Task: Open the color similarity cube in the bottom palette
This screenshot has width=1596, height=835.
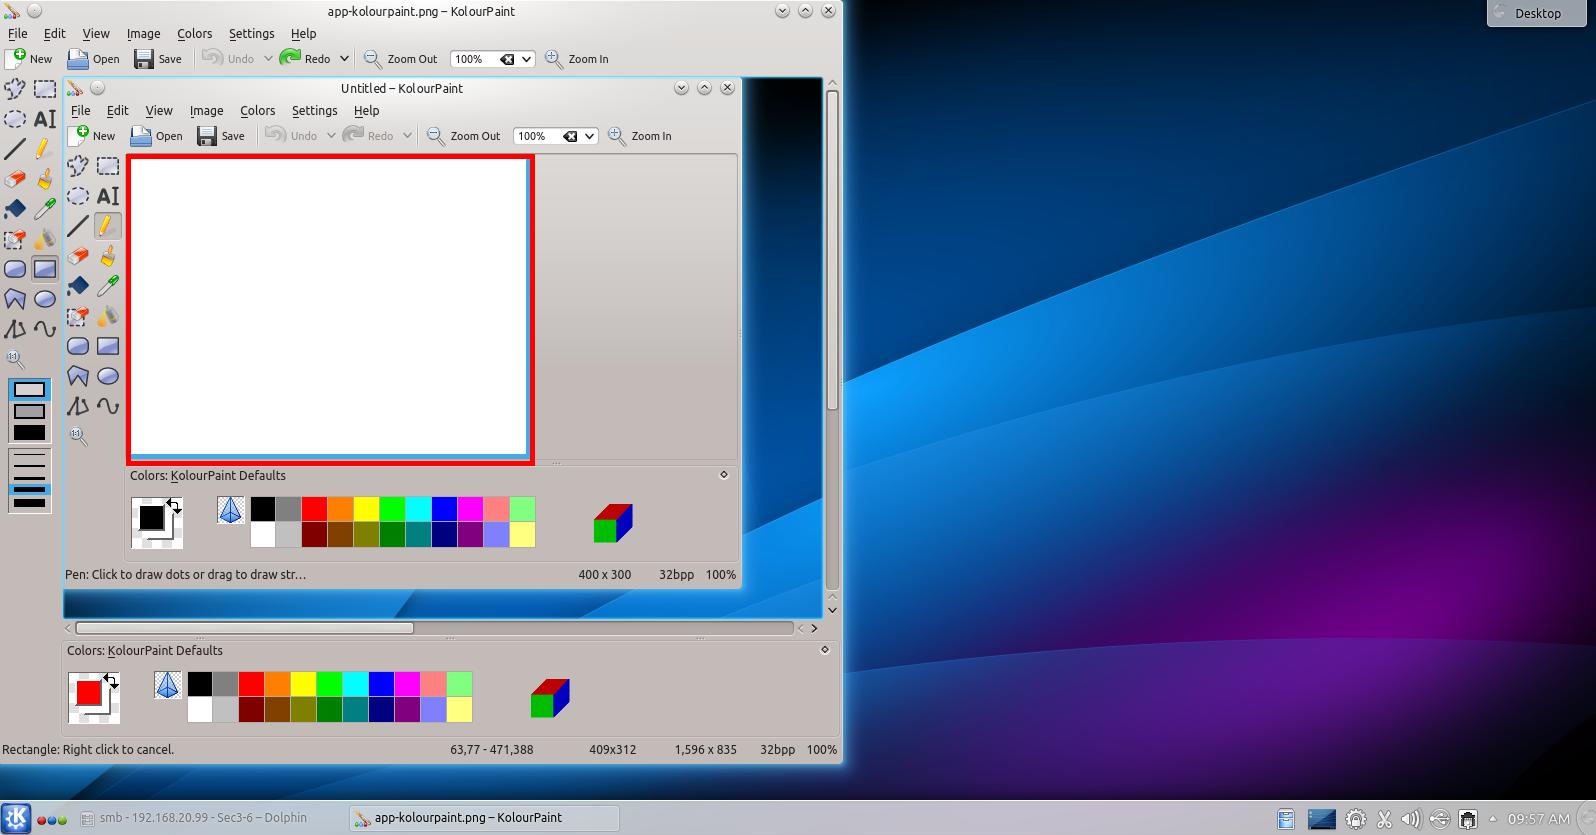Action: 550,698
